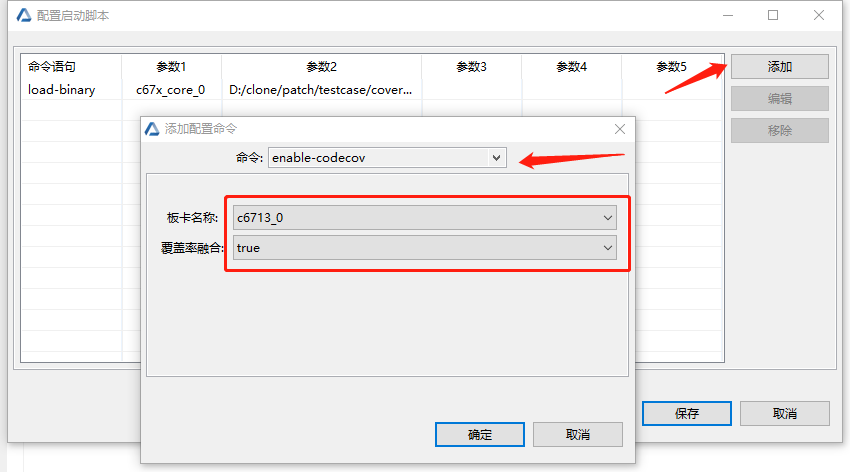Confirm with 确定 in 添加配置命令 dialog
The image size is (850, 472).
[x=480, y=435]
